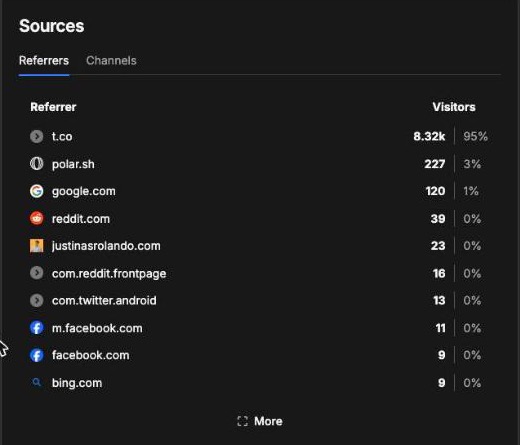The height and width of the screenshot is (445, 520).
Task: Filter by polar.sh referrer
Action: pyautogui.click(x=73, y=164)
